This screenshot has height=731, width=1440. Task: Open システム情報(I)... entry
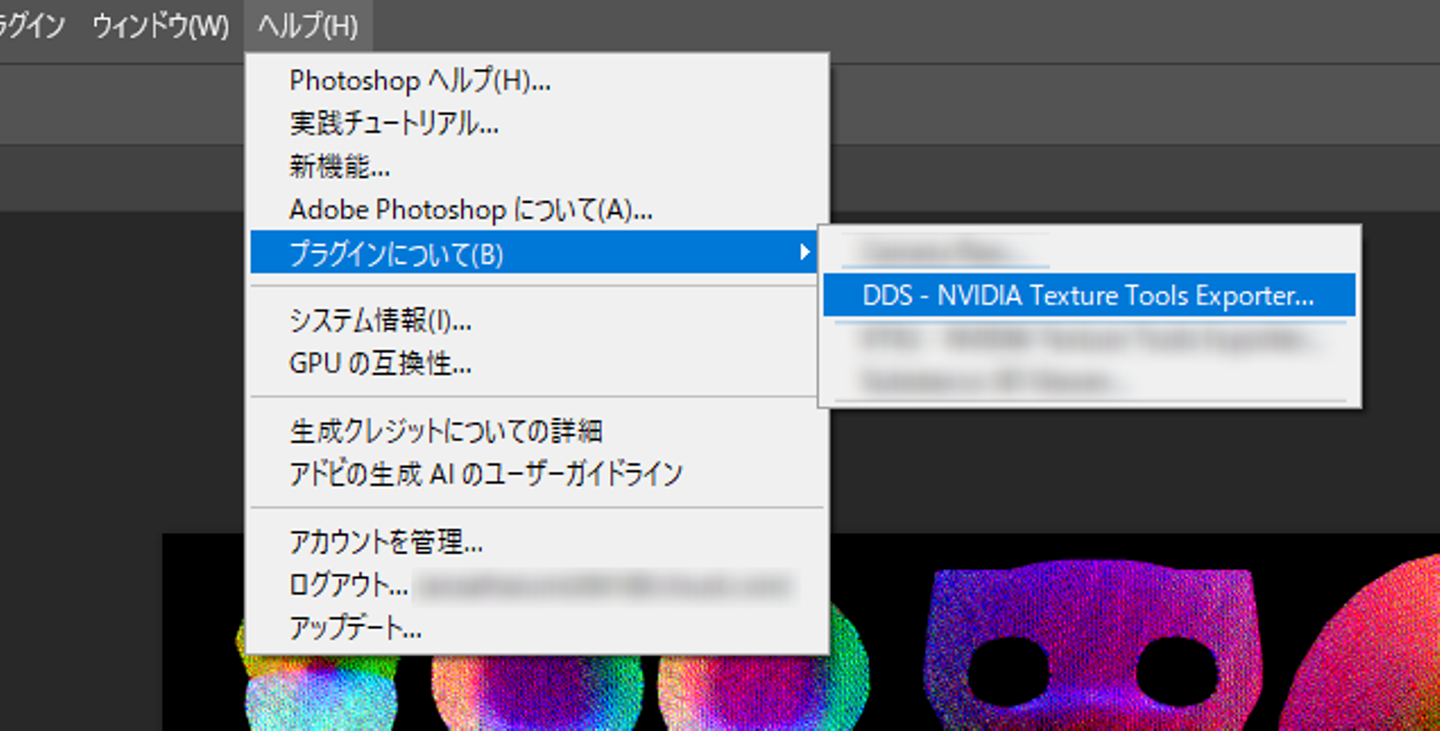click(539, 321)
